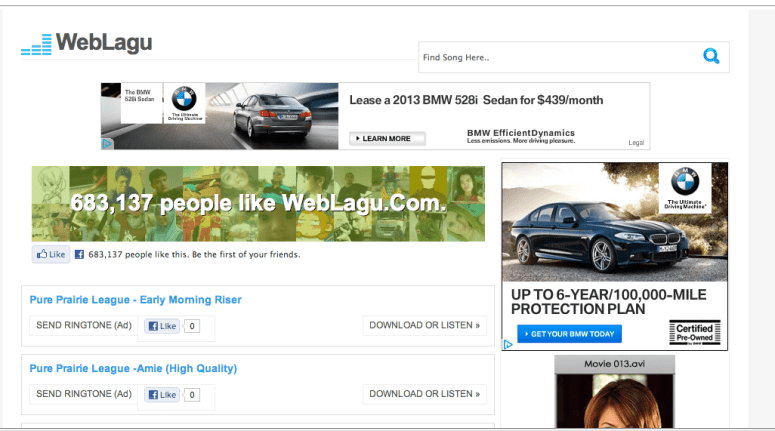Open Pure Prairie League -Amie (High Quality)
Image resolution: width=775 pixels, height=431 pixels.
click(x=133, y=369)
